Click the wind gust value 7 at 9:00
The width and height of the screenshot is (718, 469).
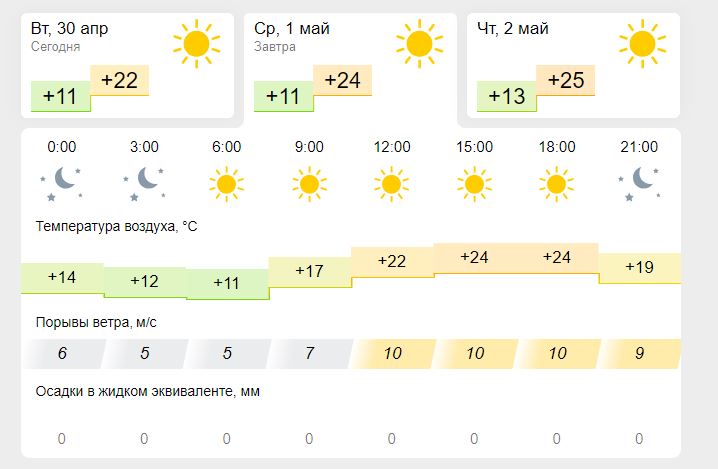309,354
